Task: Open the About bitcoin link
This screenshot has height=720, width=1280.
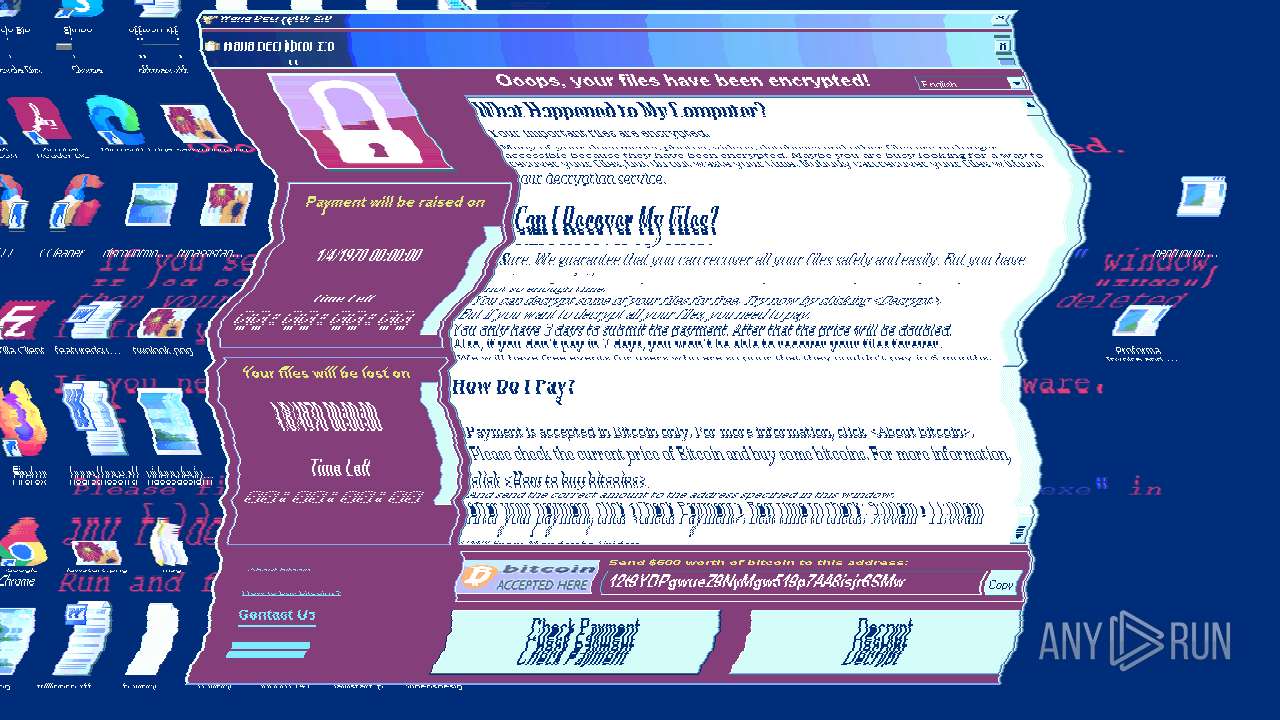Action: [x=279, y=569]
